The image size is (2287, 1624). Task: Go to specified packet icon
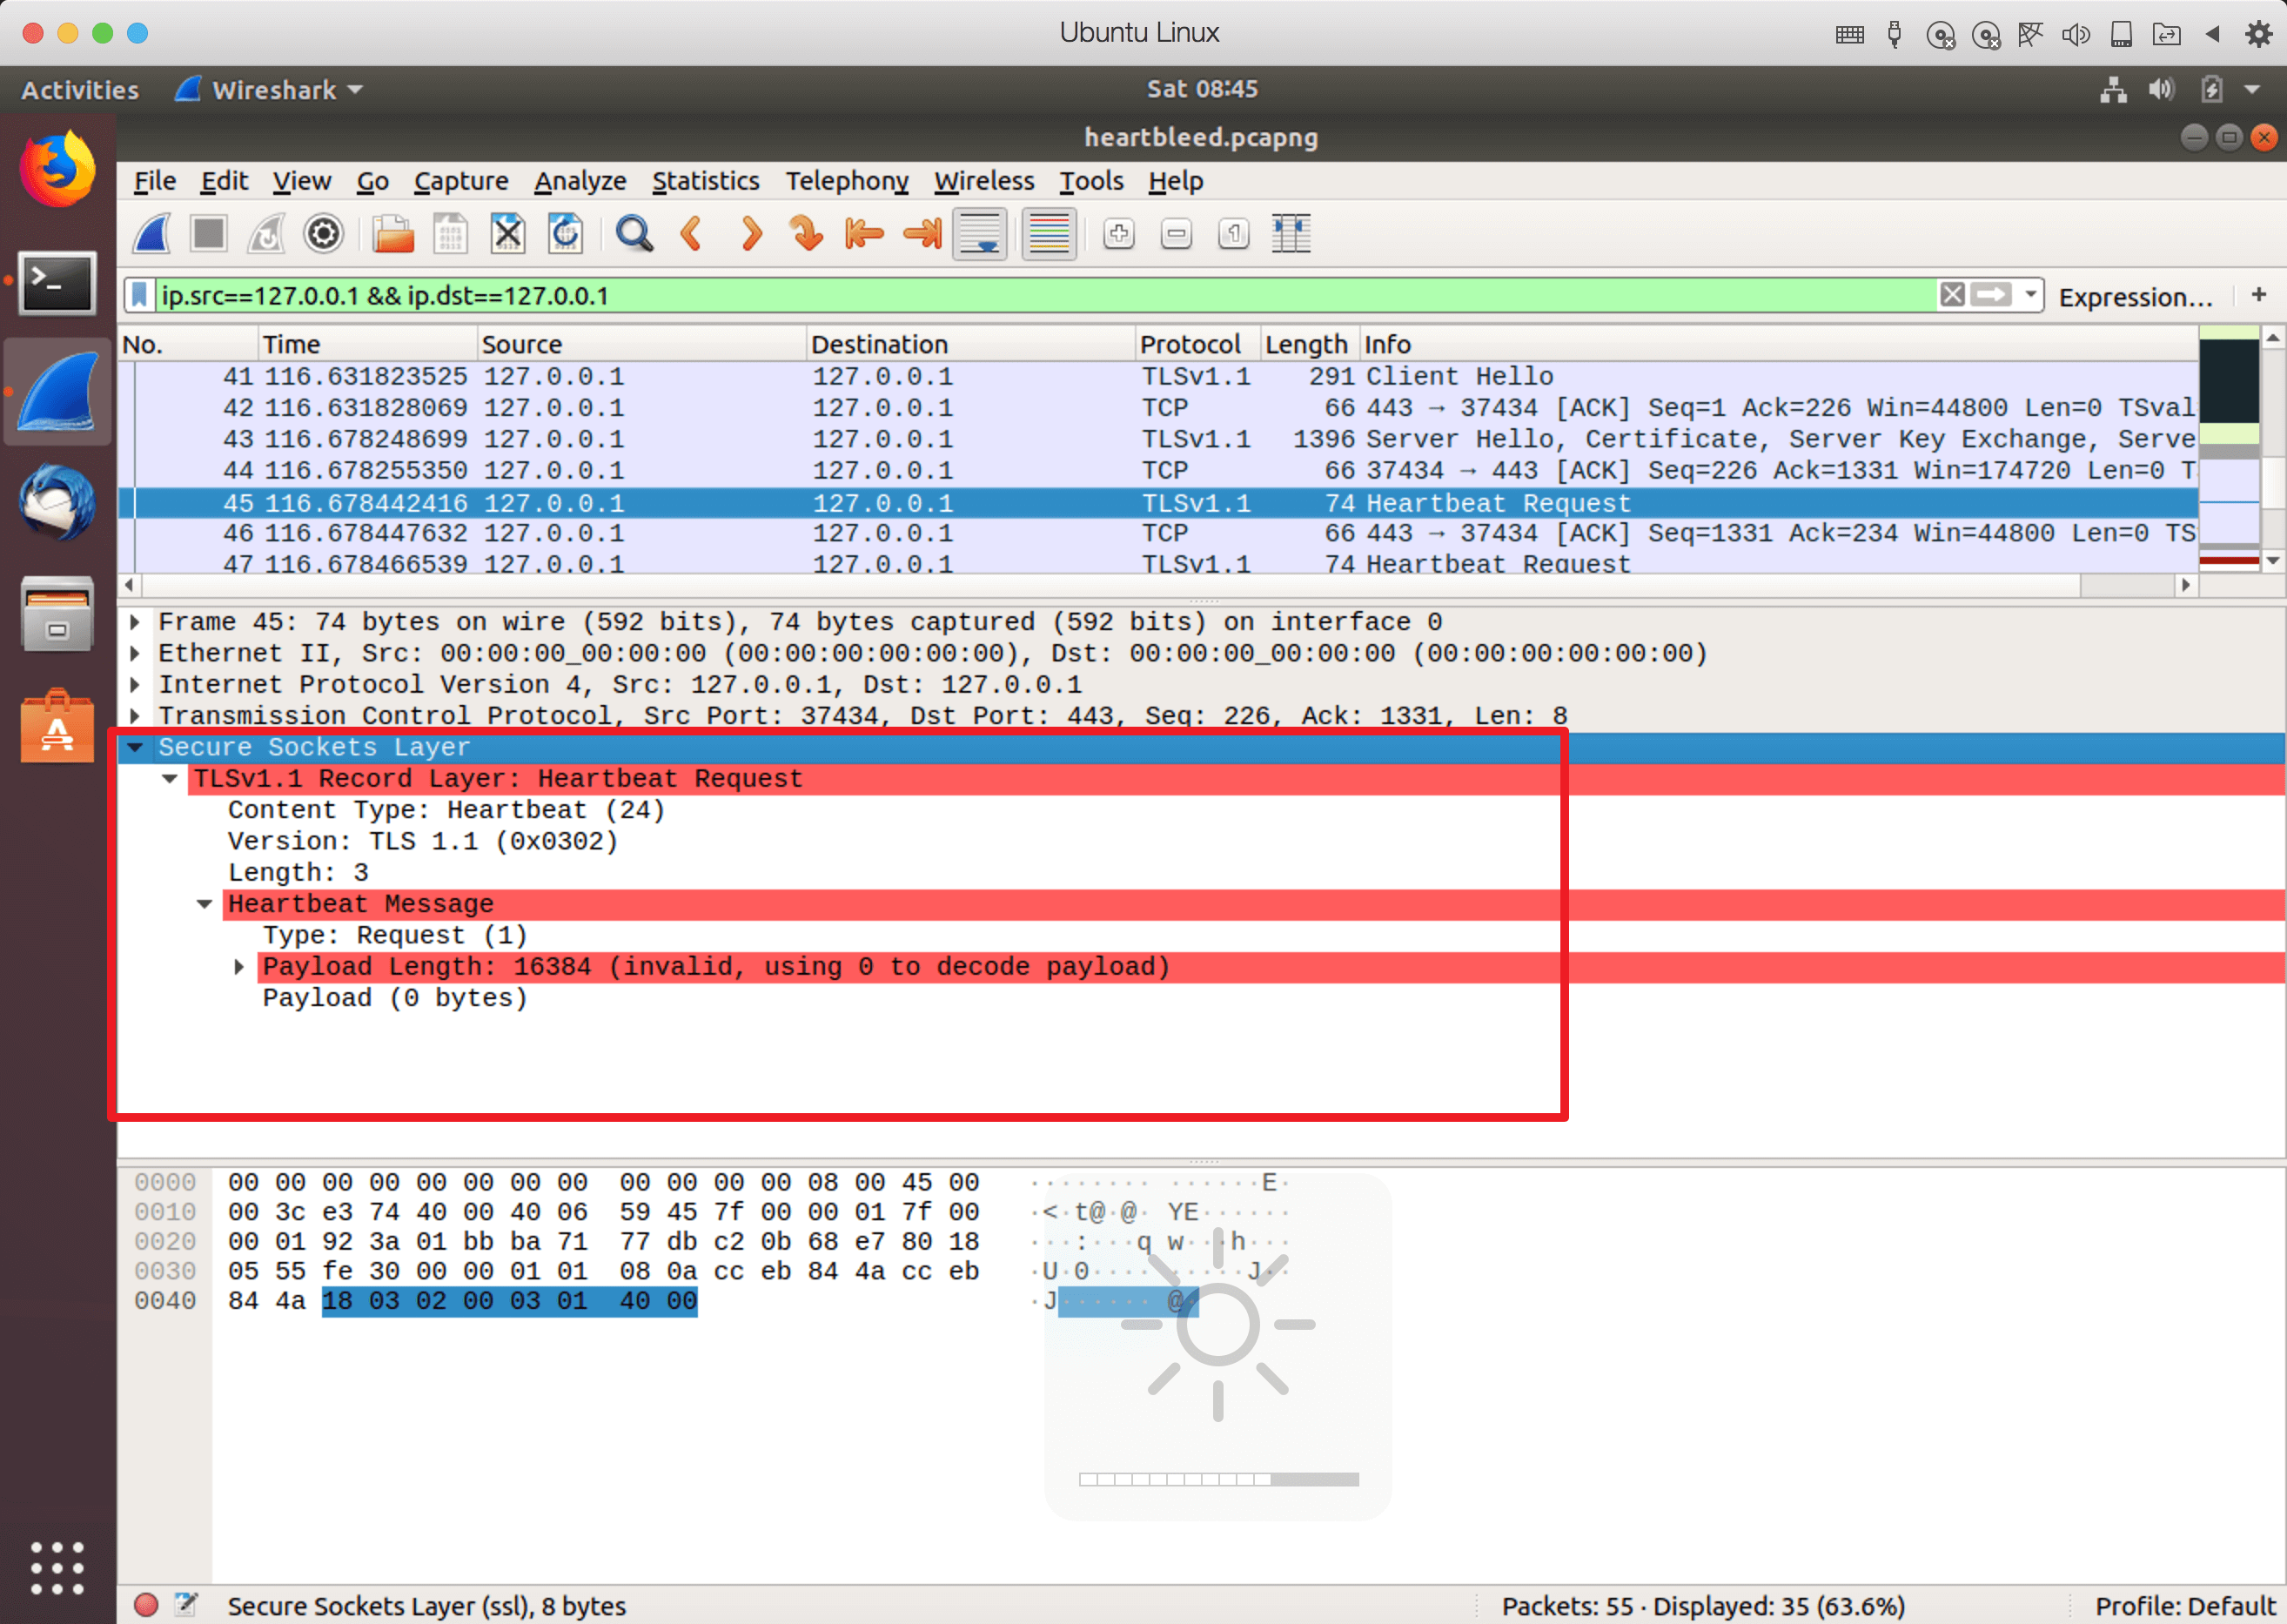[806, 235]
